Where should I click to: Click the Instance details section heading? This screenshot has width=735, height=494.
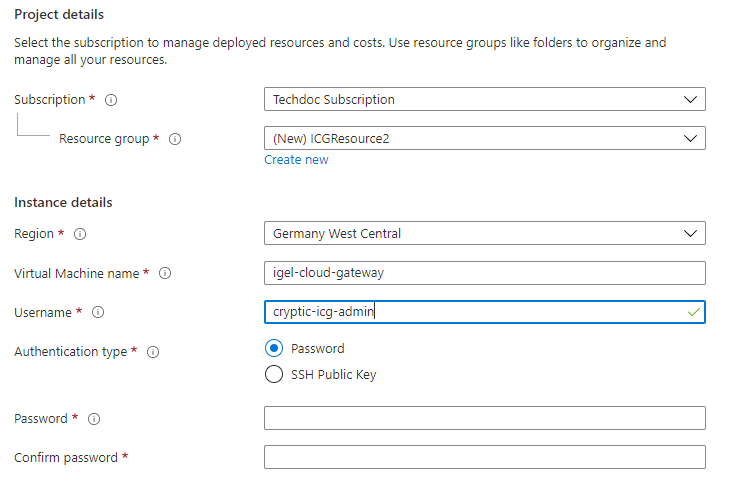63,202
